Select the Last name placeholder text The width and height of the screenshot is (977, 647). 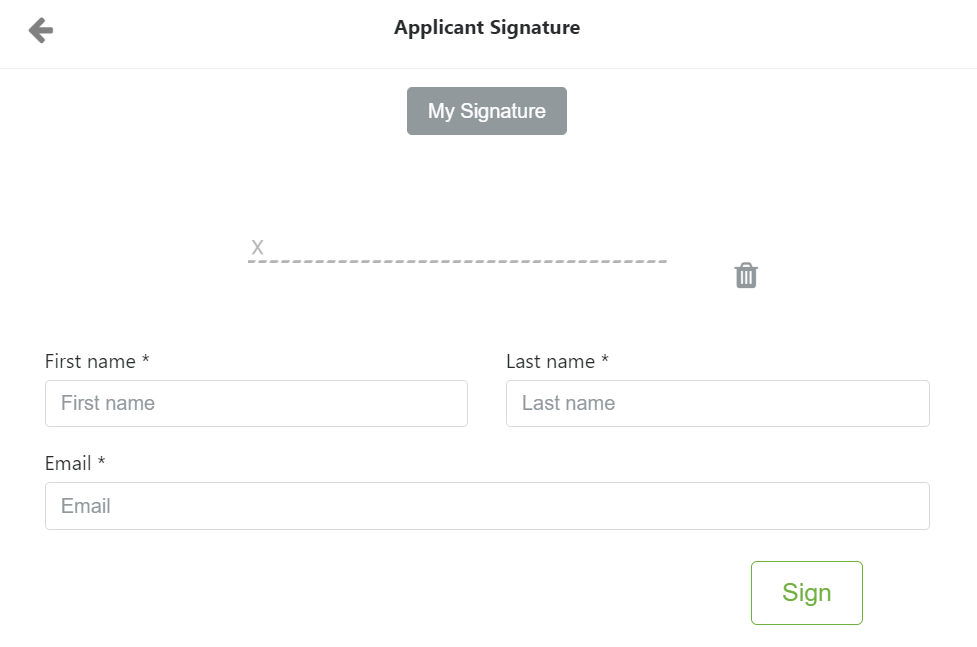pyautogui.click(x=568, y=403)
